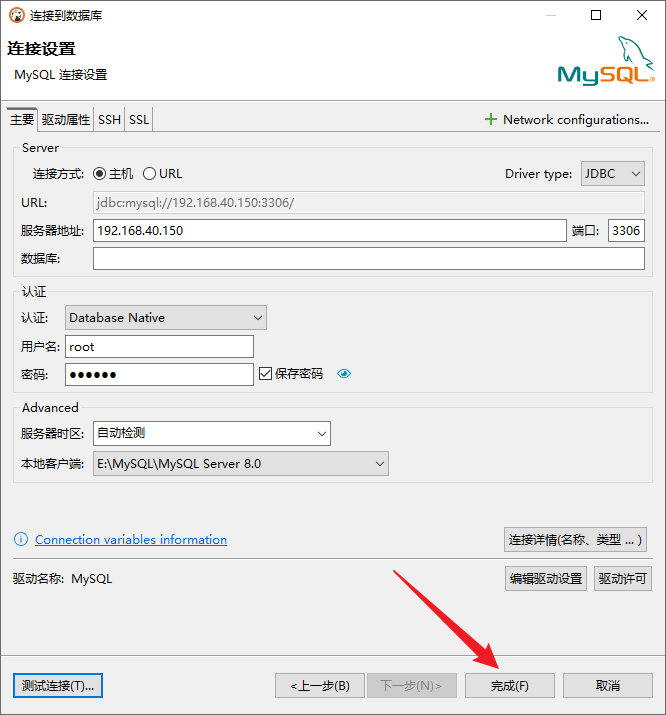Expand the 本地客户端 MySQL Server dropdown
The height and width of the screenshot is (715, 666).
pos(240,464)
